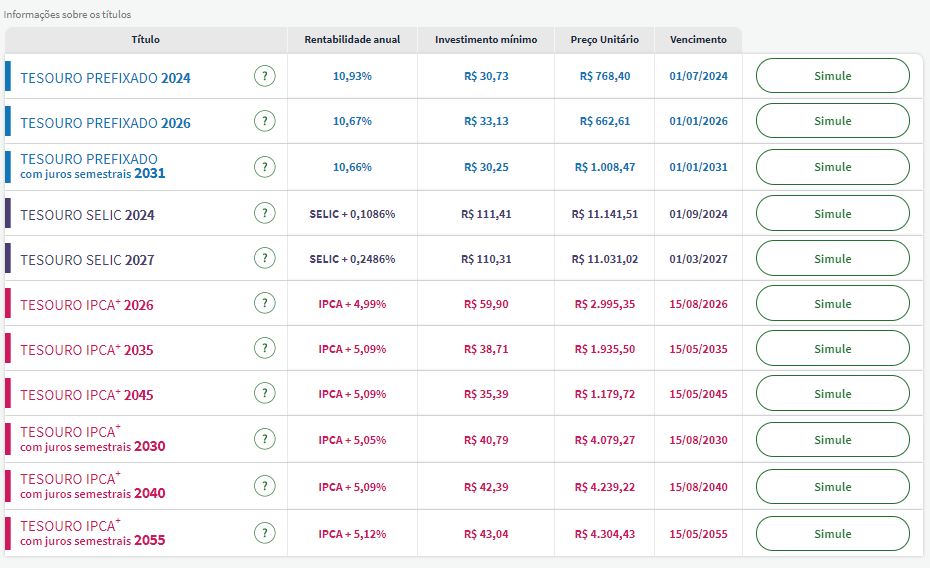Simulate Tesouro Selic 2027

833,259
